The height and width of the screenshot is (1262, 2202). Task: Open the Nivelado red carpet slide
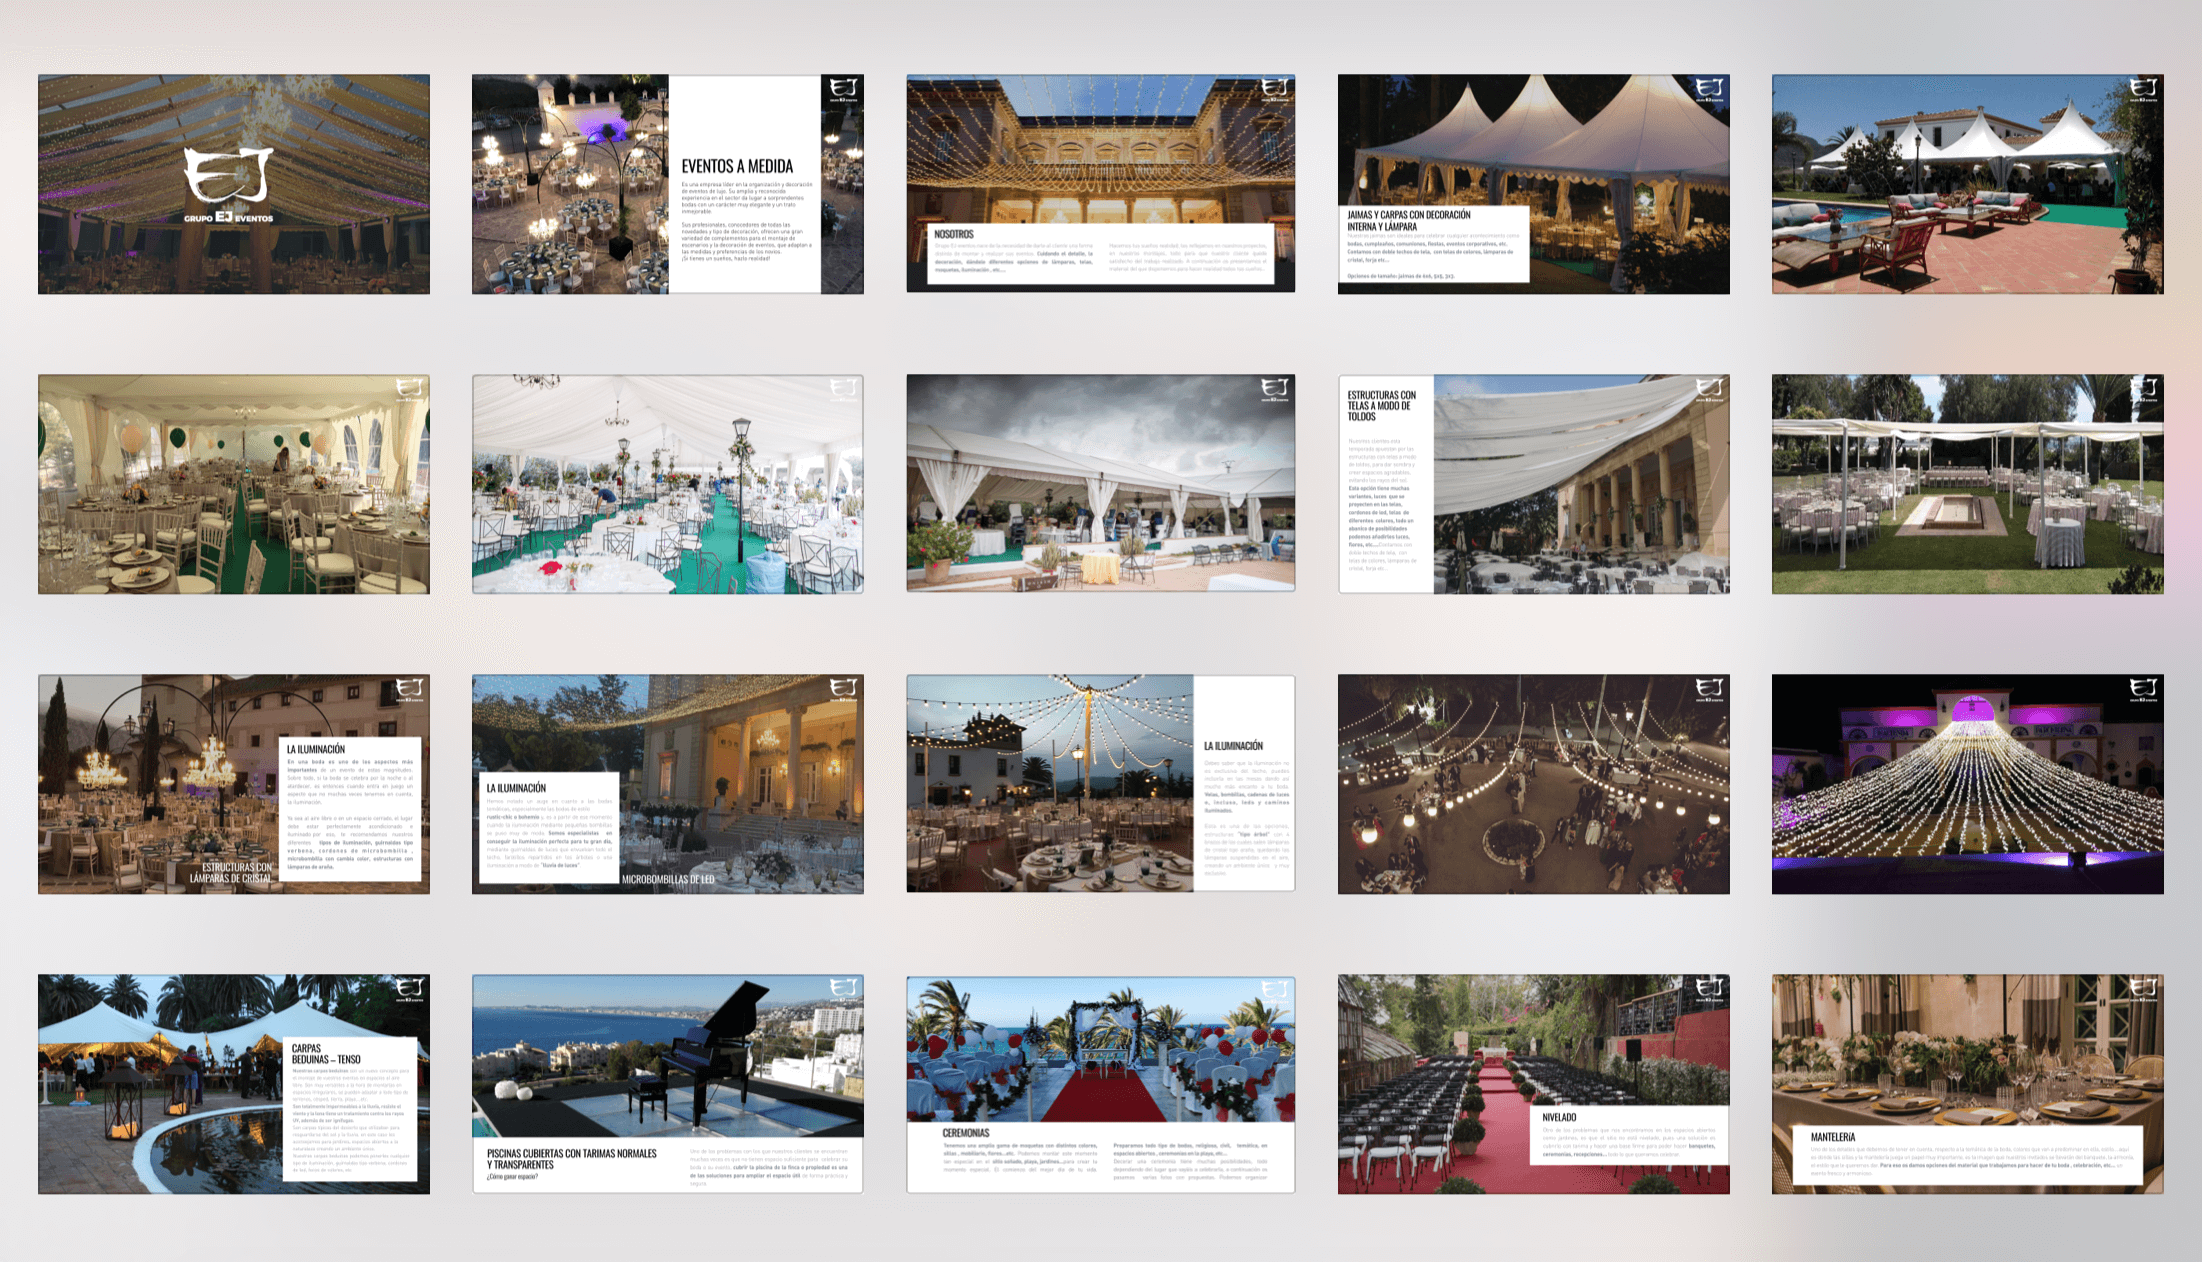point(1533,1084)
